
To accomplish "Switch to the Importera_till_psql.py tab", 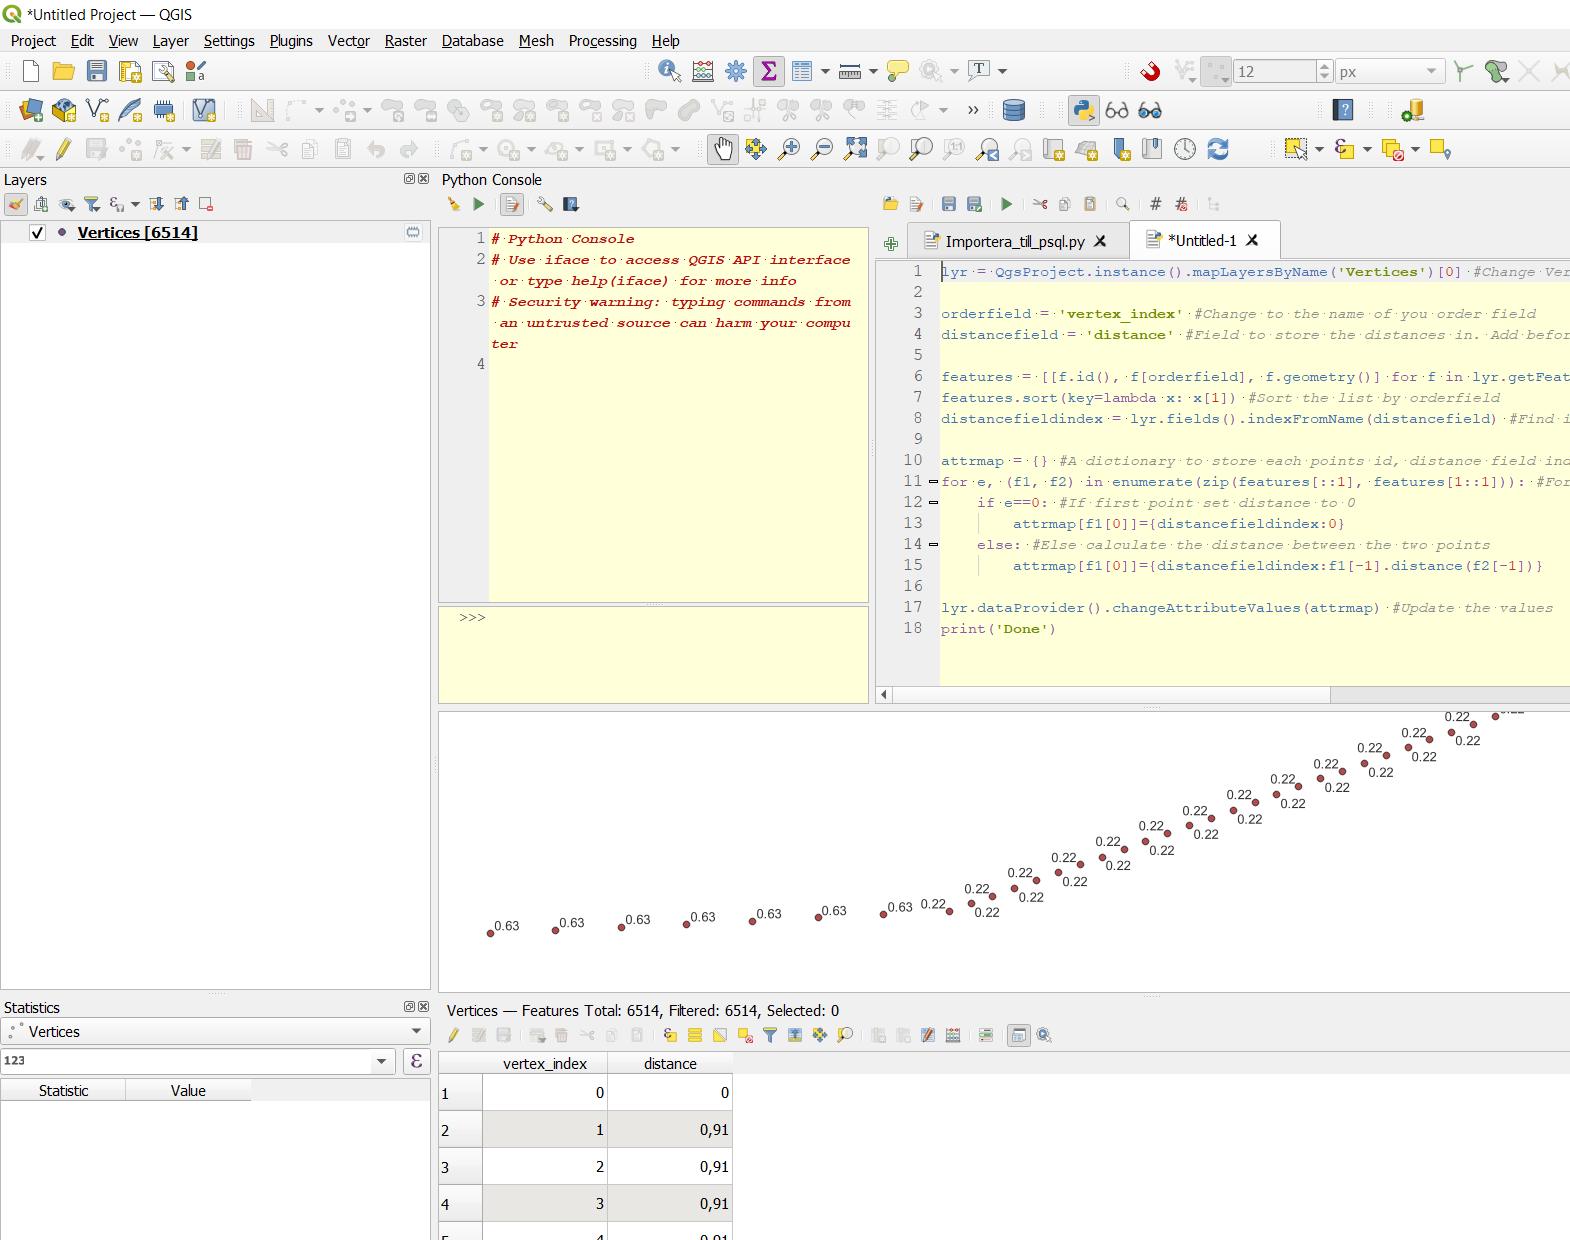I will click(1014, 242).
